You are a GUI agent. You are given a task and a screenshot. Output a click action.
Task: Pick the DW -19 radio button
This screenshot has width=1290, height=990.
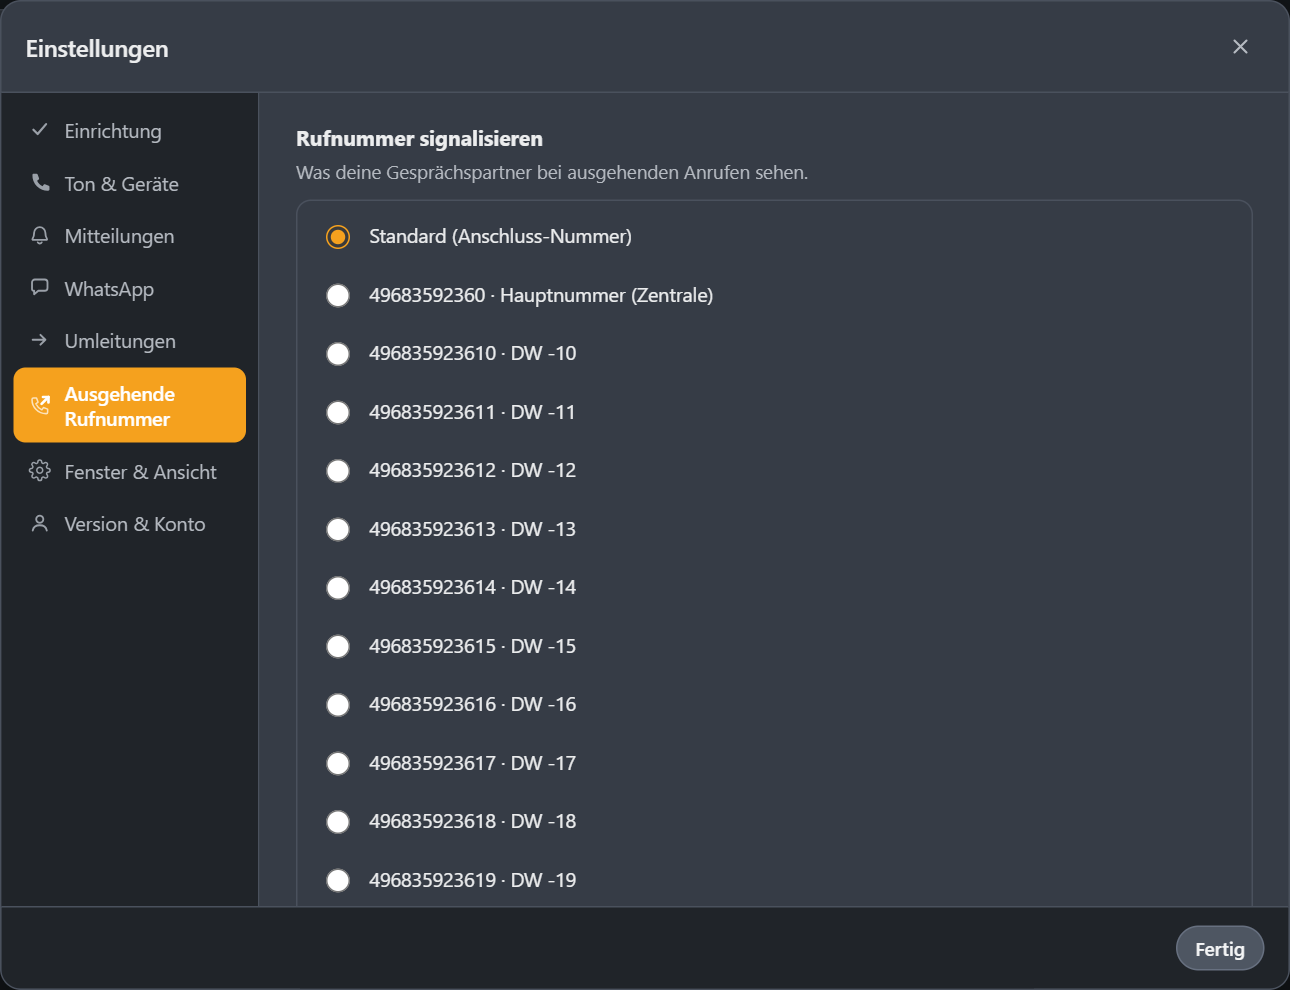[x=338, y=880]
